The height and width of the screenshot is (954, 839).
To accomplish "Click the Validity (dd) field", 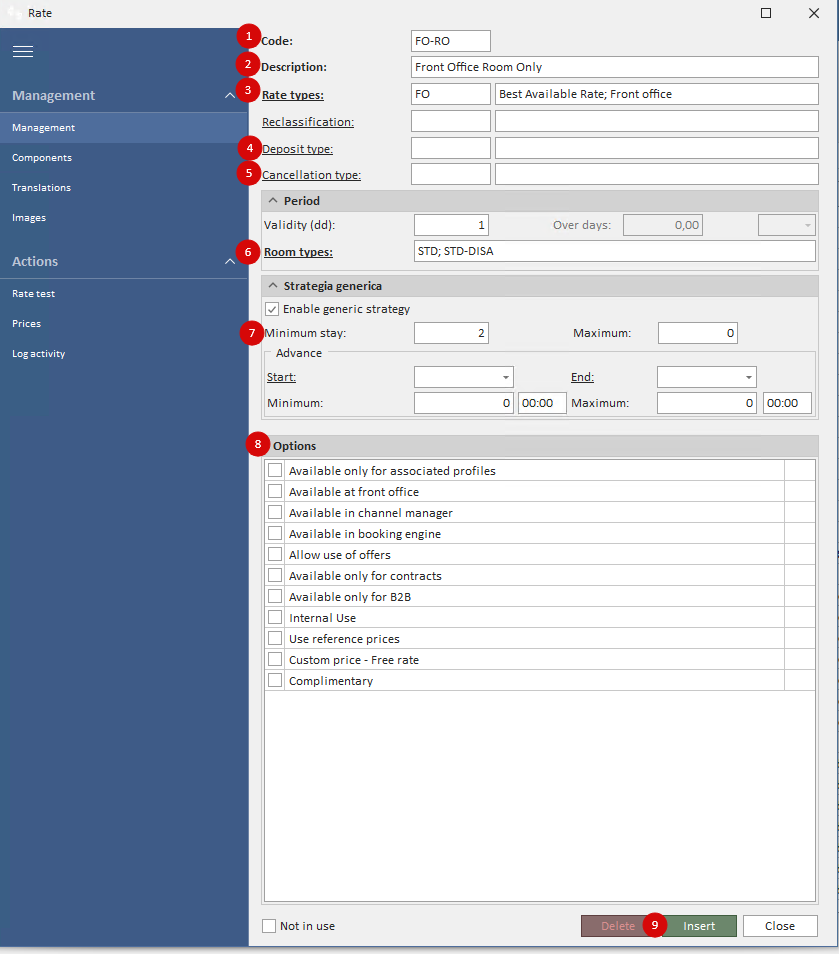I will [x=451, y=225].
